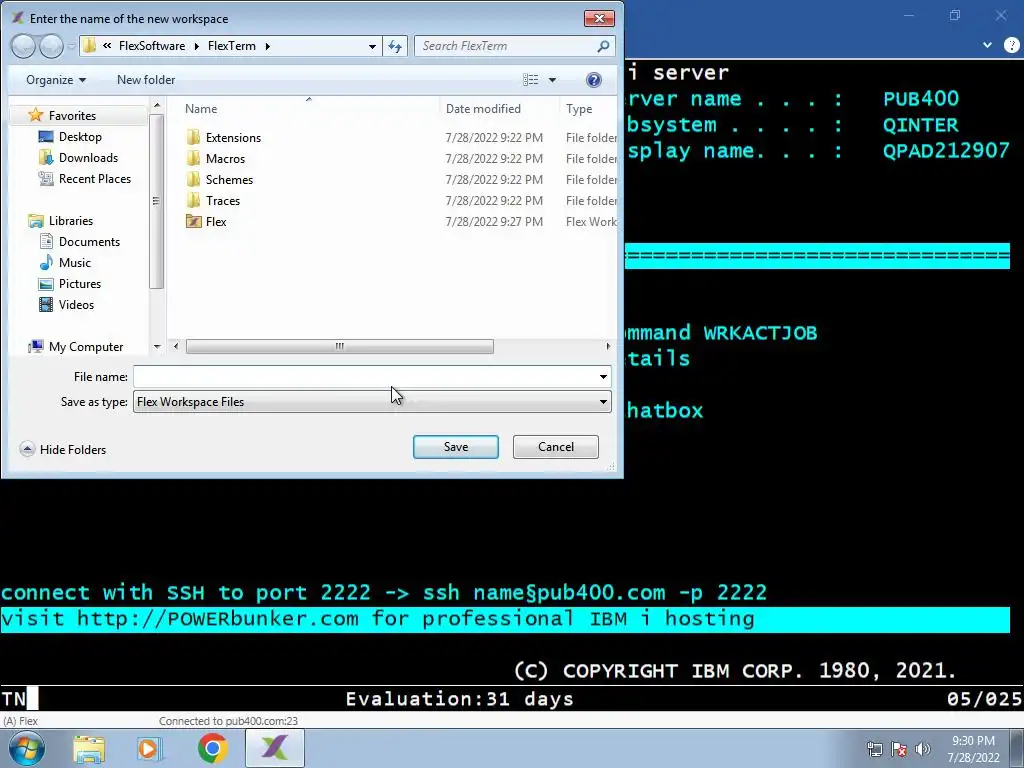
Task: Open File Explorer from the taskbar
Action: point(89,748)
